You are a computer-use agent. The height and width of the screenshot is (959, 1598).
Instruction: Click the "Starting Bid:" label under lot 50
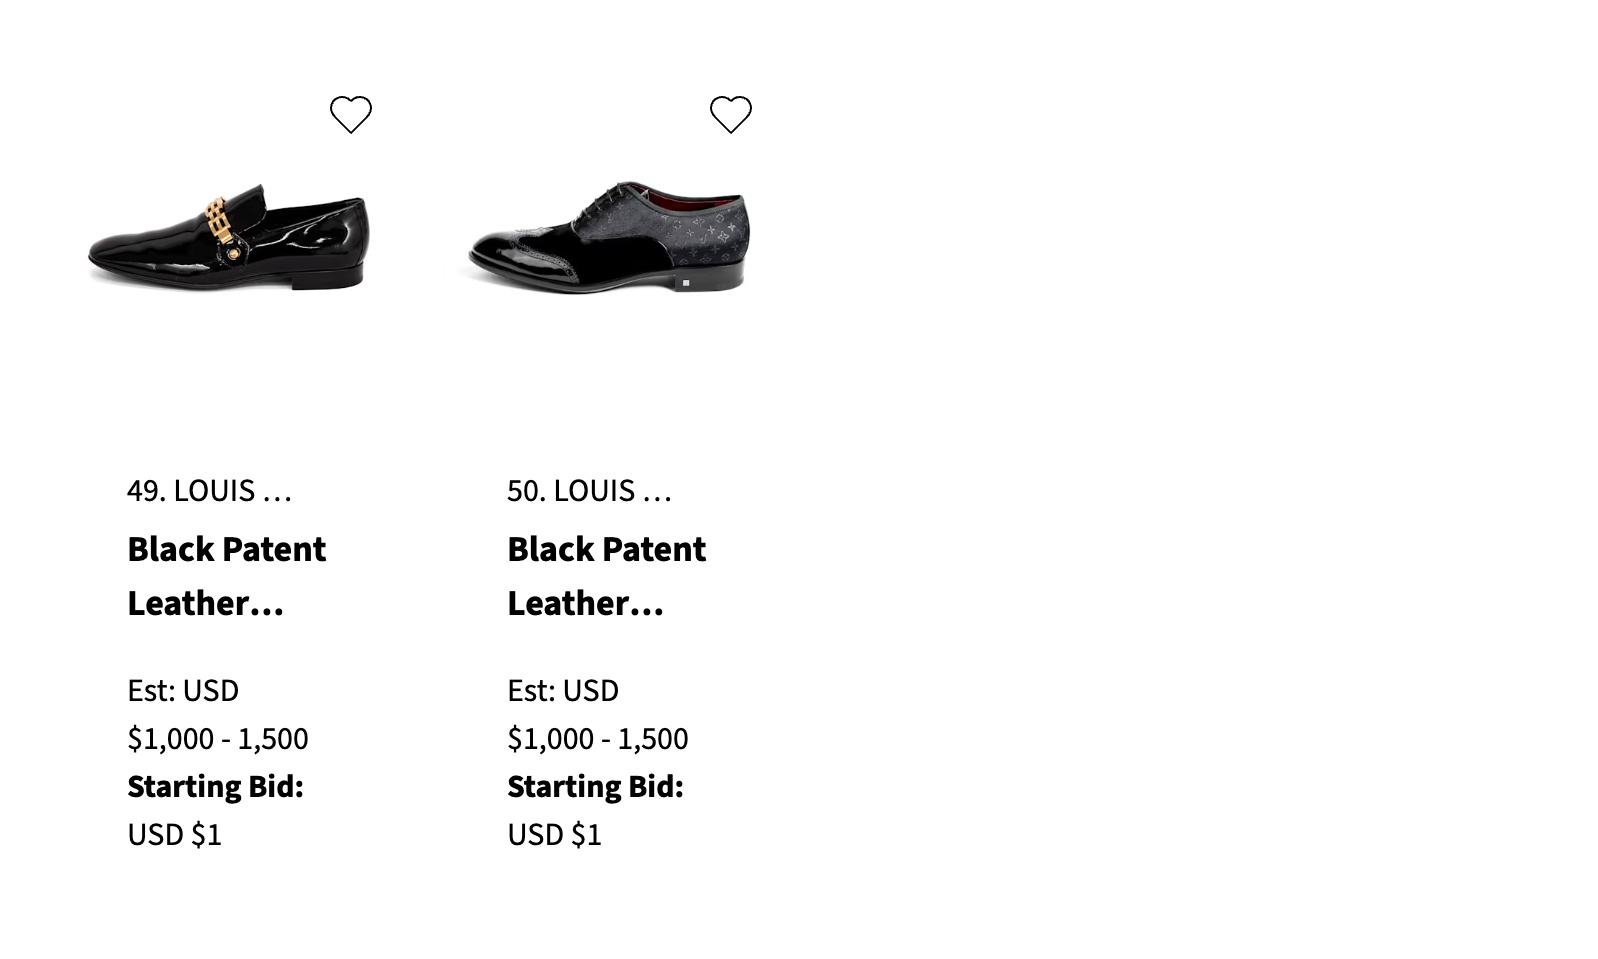click(595, 787)
